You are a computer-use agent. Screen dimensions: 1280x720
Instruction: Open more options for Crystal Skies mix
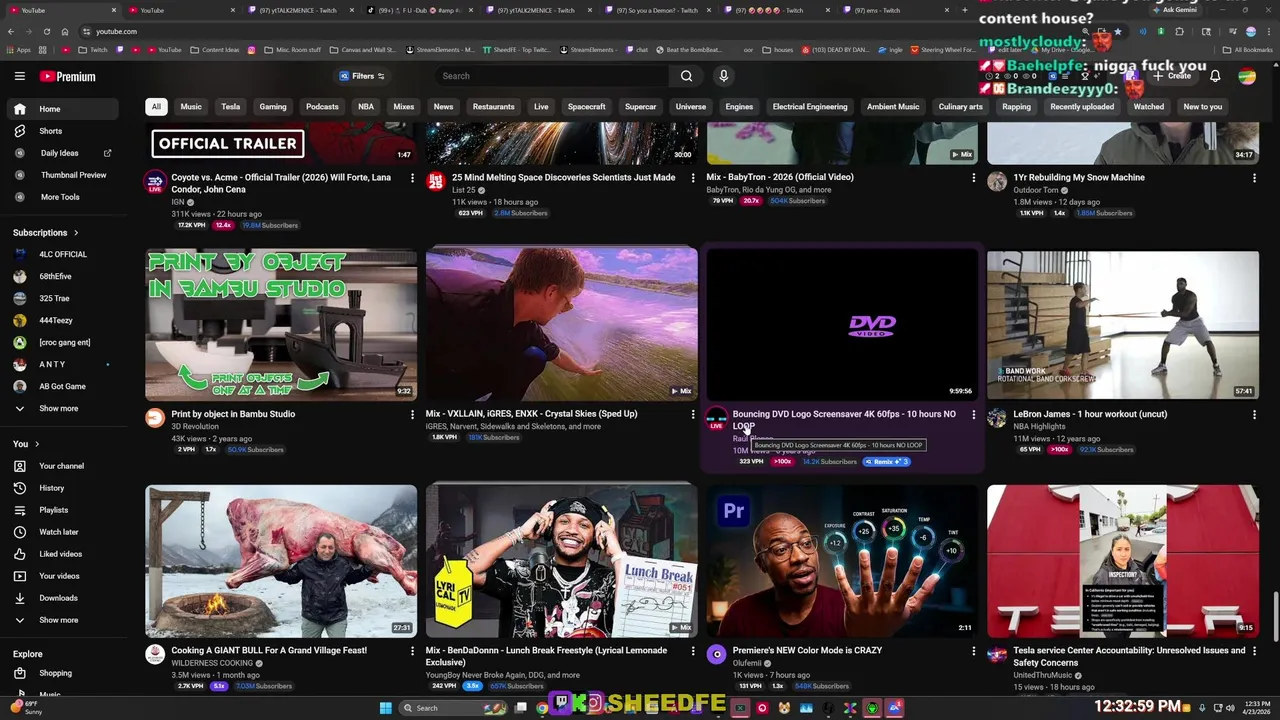pos(692,414)
